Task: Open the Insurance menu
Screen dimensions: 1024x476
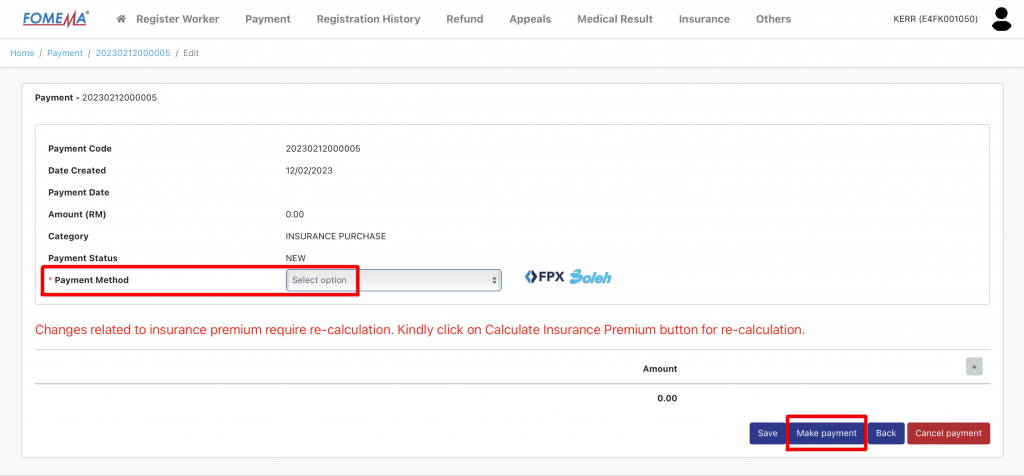Action: 704,19
